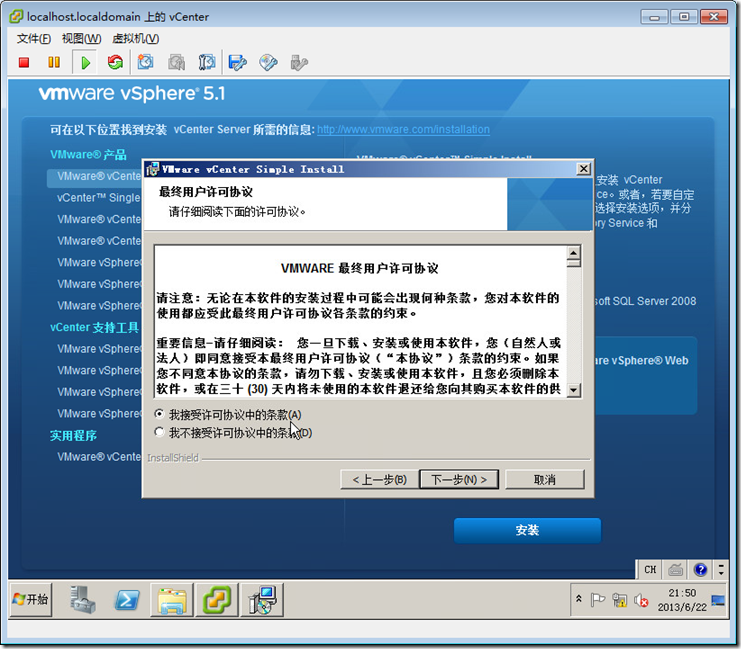Open Snapshot Manager toolbar icon
The width and height of the screenshot is (741, 649).
[207, 62]
